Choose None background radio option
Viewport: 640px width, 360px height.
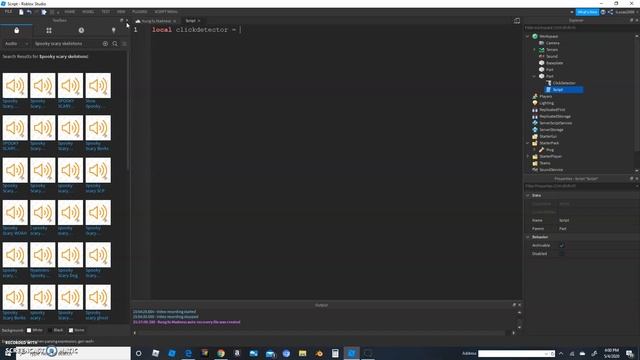pos(71,330)
